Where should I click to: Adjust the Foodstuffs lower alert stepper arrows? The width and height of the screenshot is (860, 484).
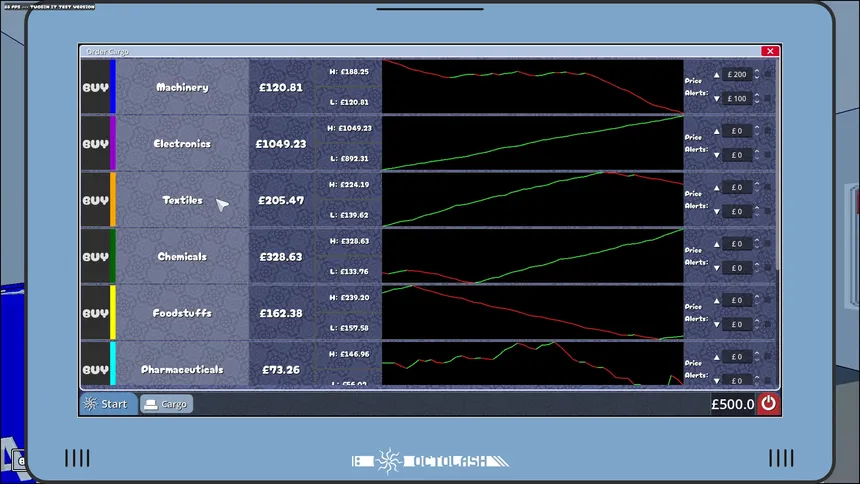757,324
